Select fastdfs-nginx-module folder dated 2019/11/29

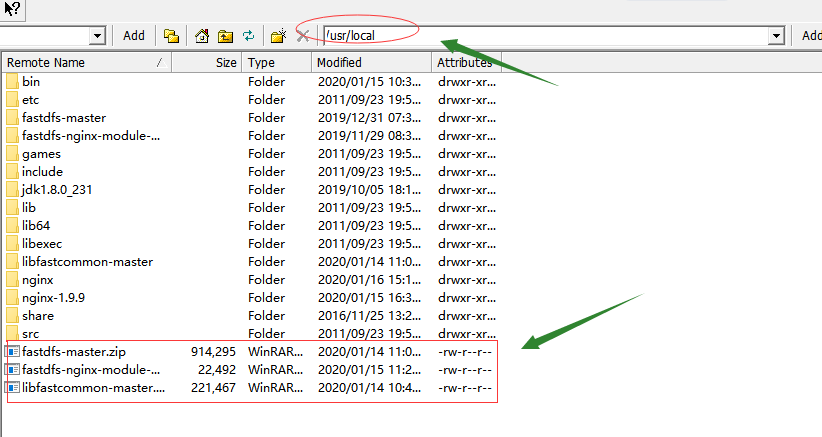(x=91, y=136)
